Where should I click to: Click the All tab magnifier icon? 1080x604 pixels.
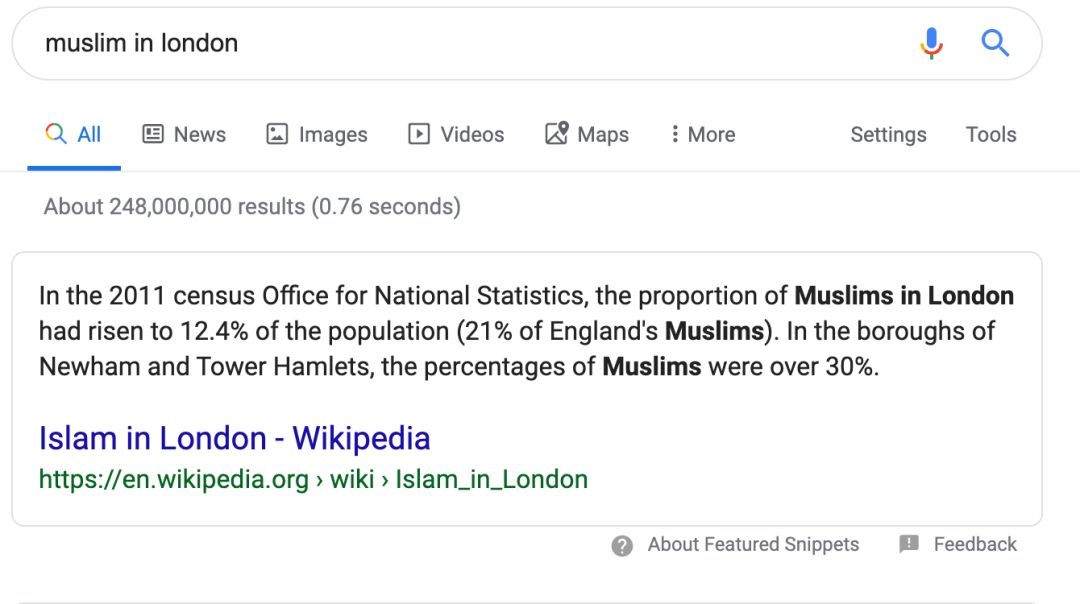point(56,134)
